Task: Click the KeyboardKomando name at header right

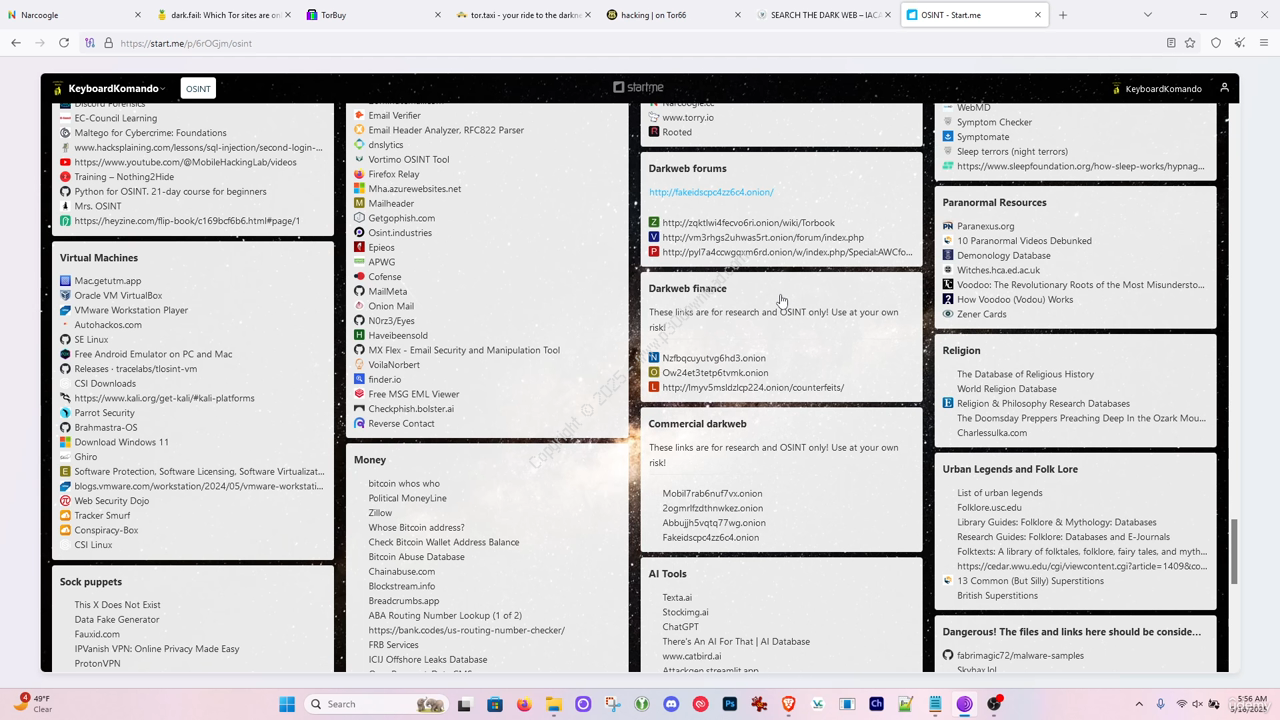Action: 1163,89
